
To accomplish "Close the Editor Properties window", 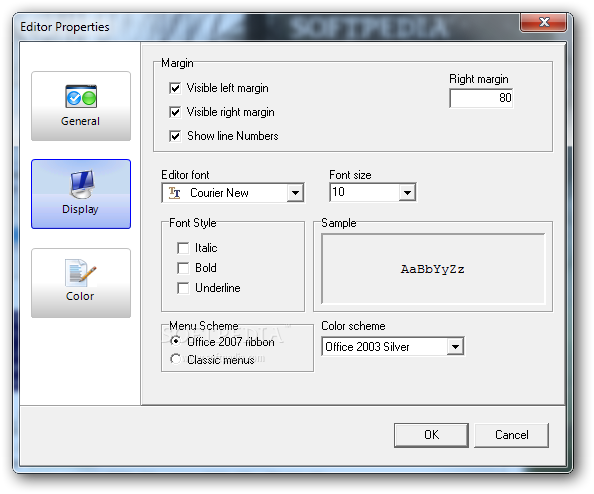I will pos(544,22).
